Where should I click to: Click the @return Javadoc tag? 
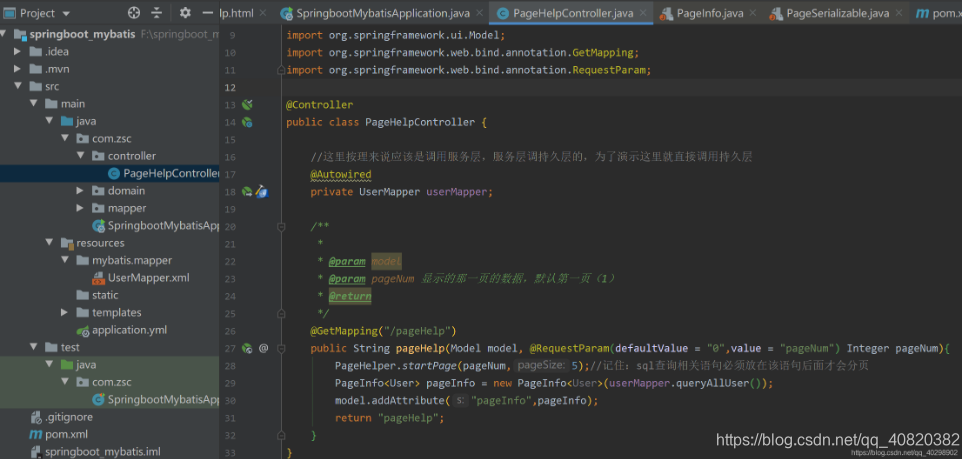coord(350,296)
